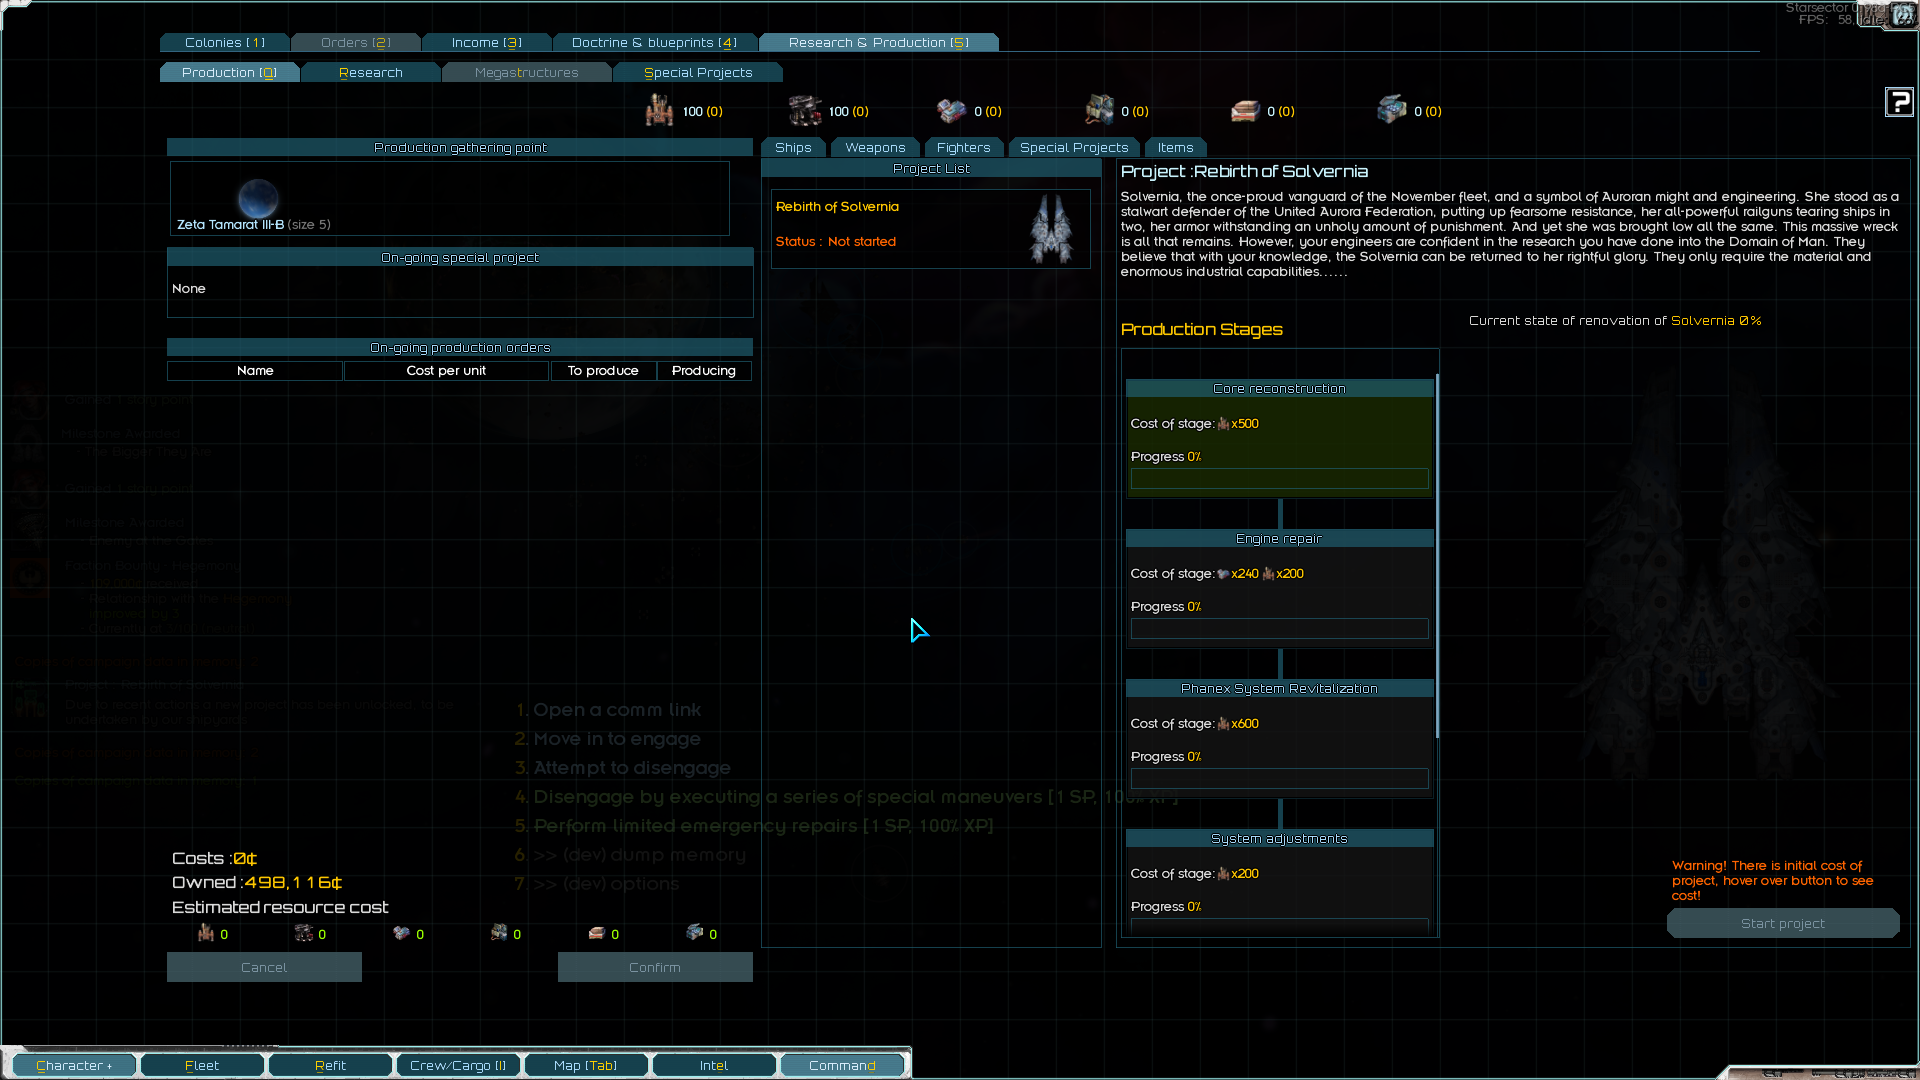Show the Fighters list tab

point(964,147)
